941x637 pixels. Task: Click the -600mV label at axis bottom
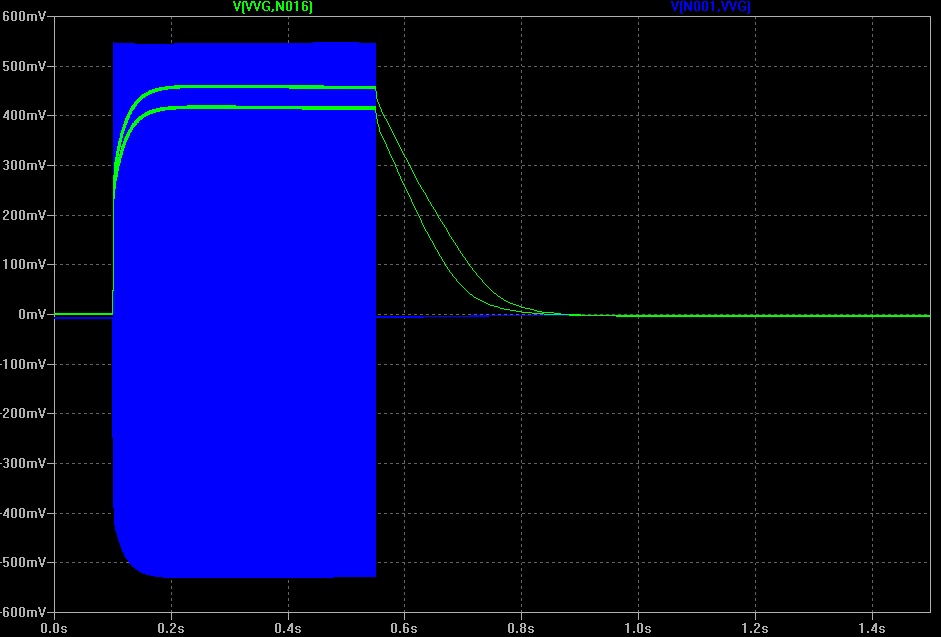click(24, 611)
